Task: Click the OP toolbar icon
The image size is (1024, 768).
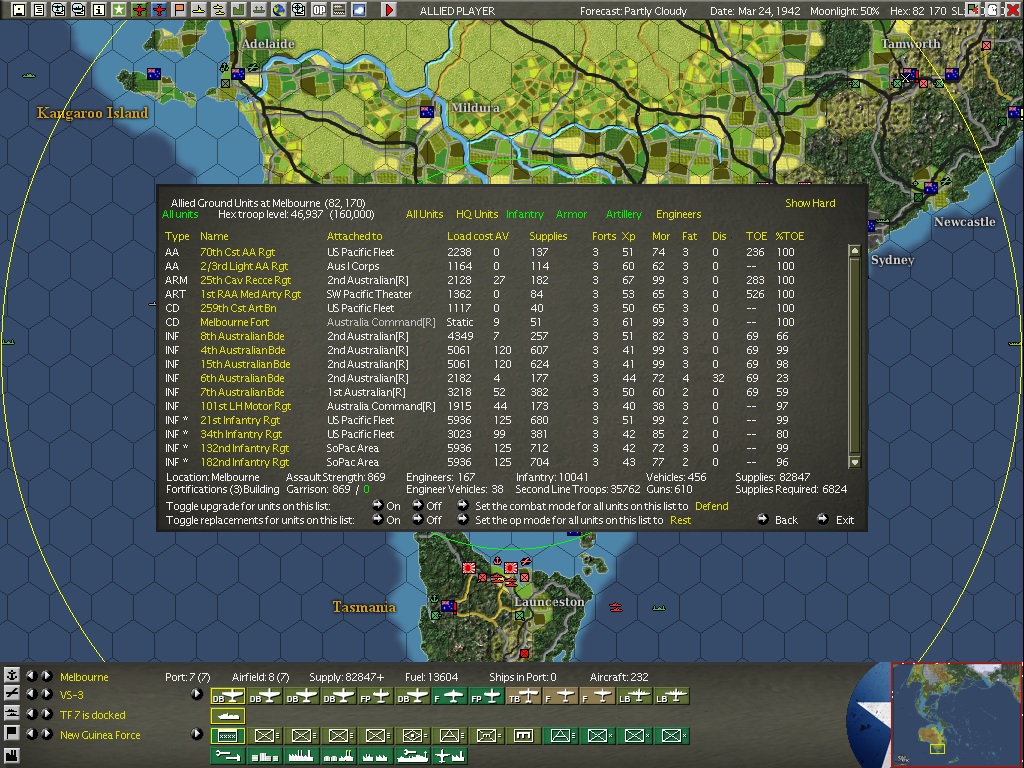Action: click(319, 10)
